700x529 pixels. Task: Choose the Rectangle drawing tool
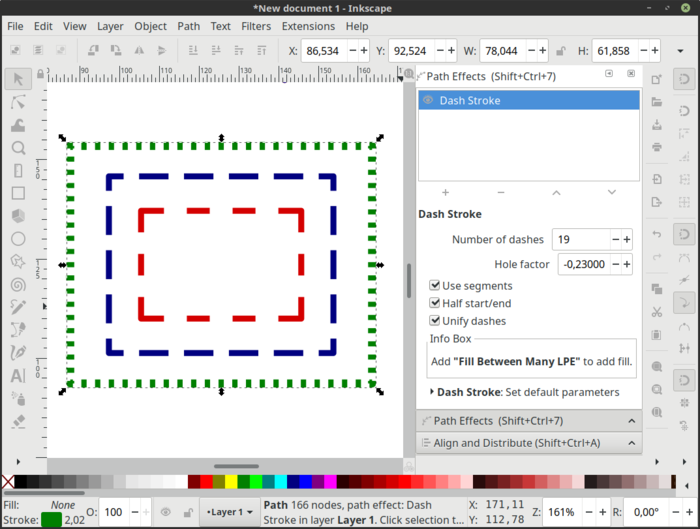[x=18, y=193]
